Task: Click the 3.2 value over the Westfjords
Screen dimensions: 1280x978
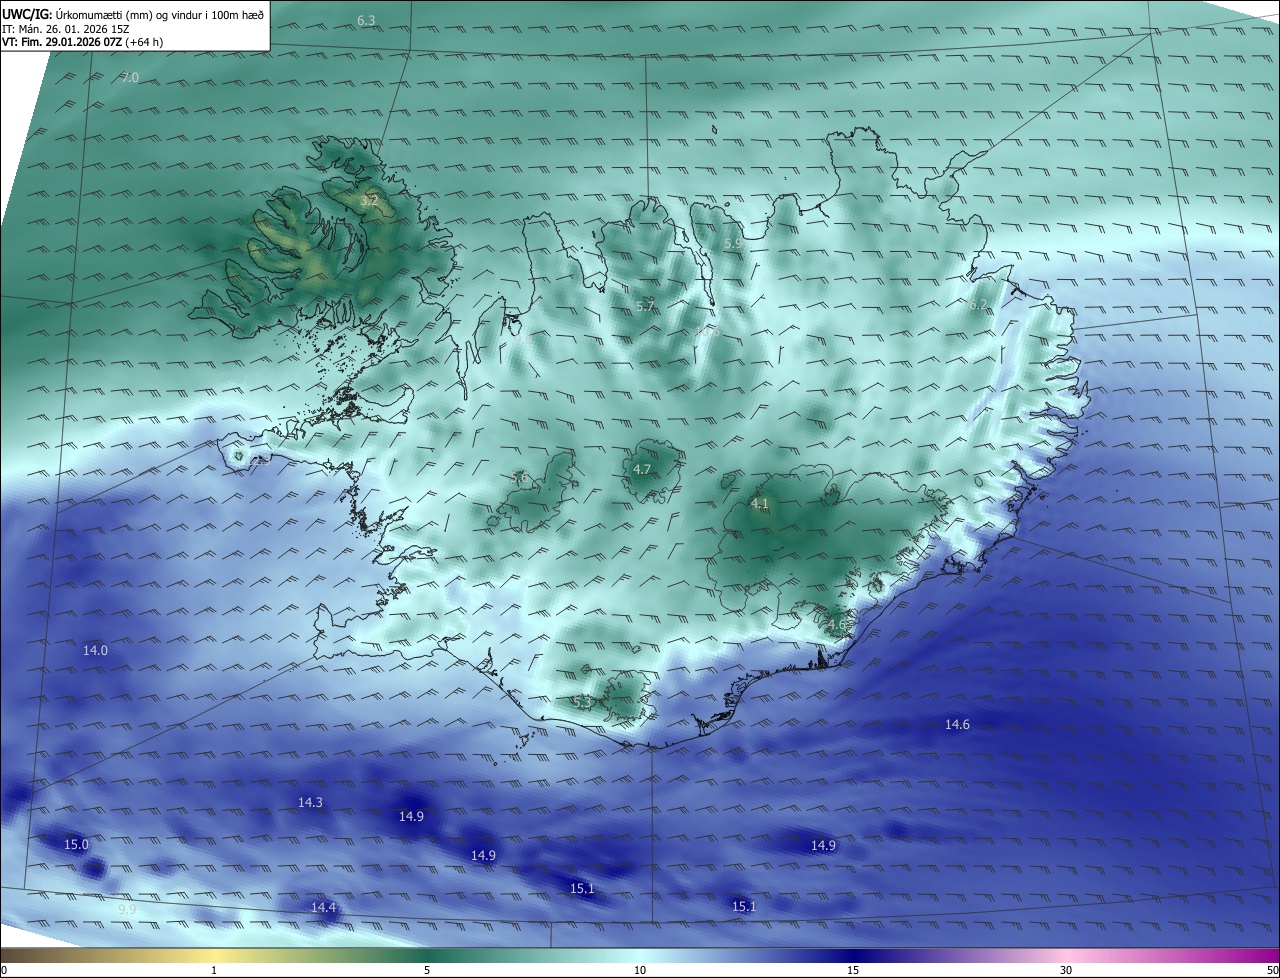Action: coord(369,201)
